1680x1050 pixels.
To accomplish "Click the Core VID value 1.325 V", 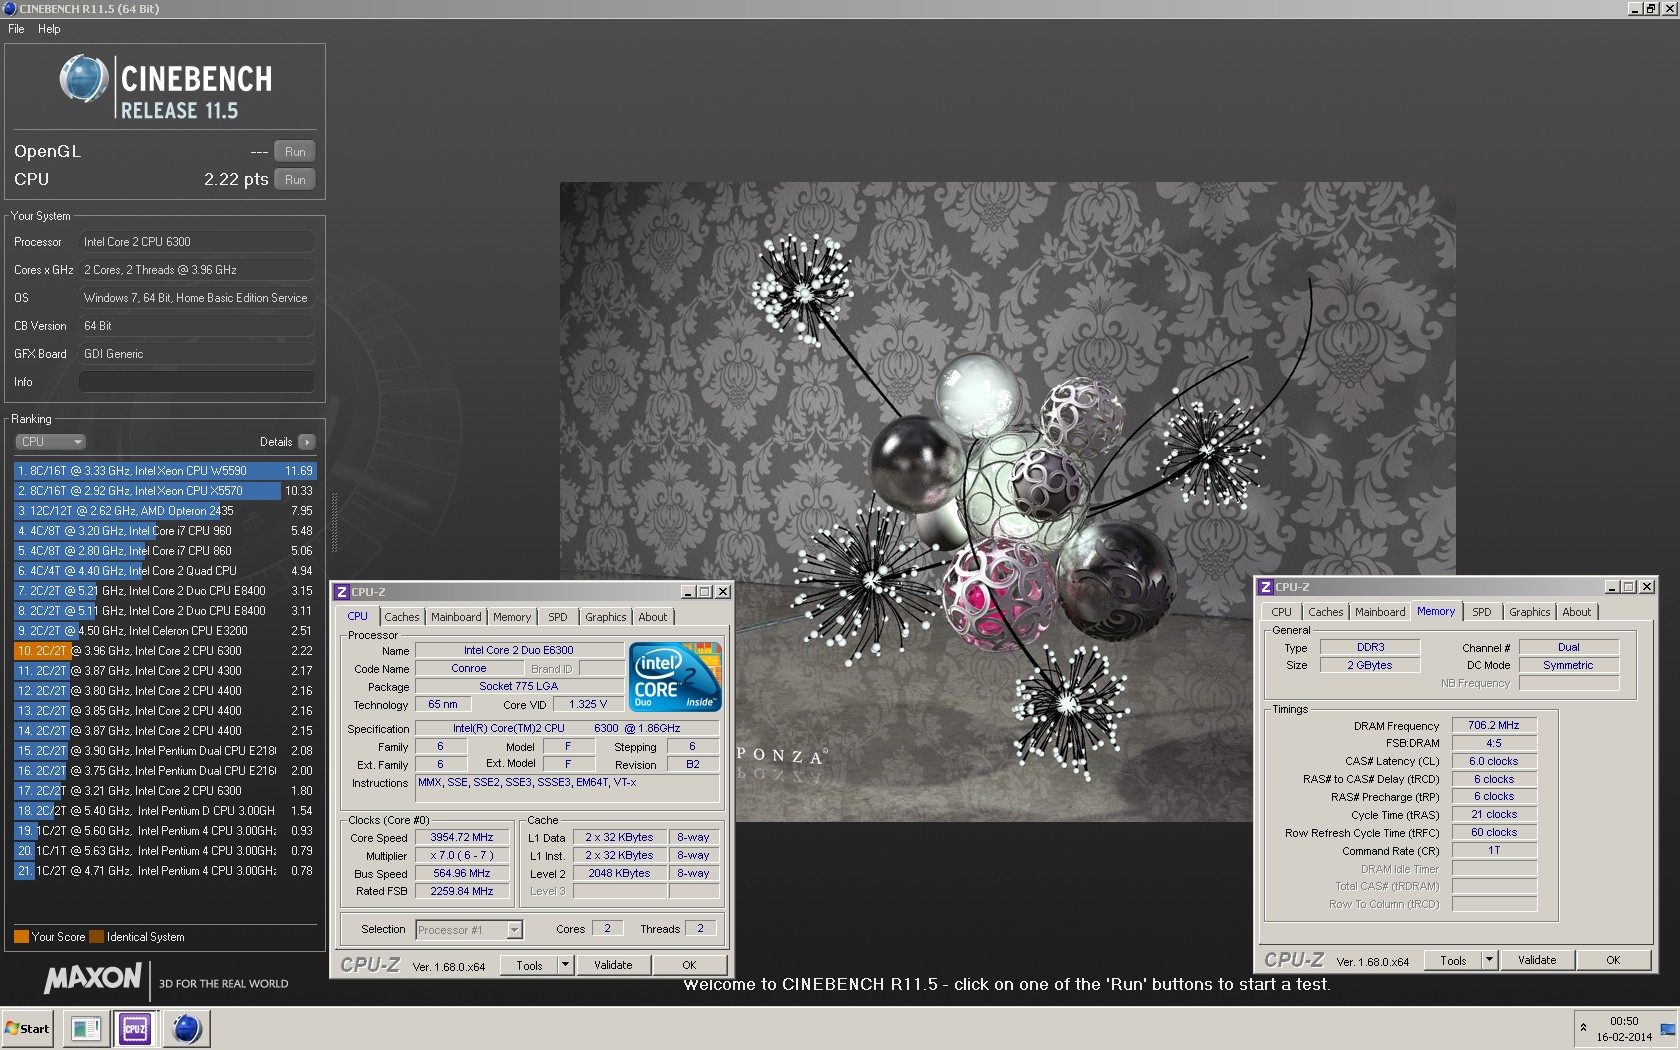I will tap(588, 705).
